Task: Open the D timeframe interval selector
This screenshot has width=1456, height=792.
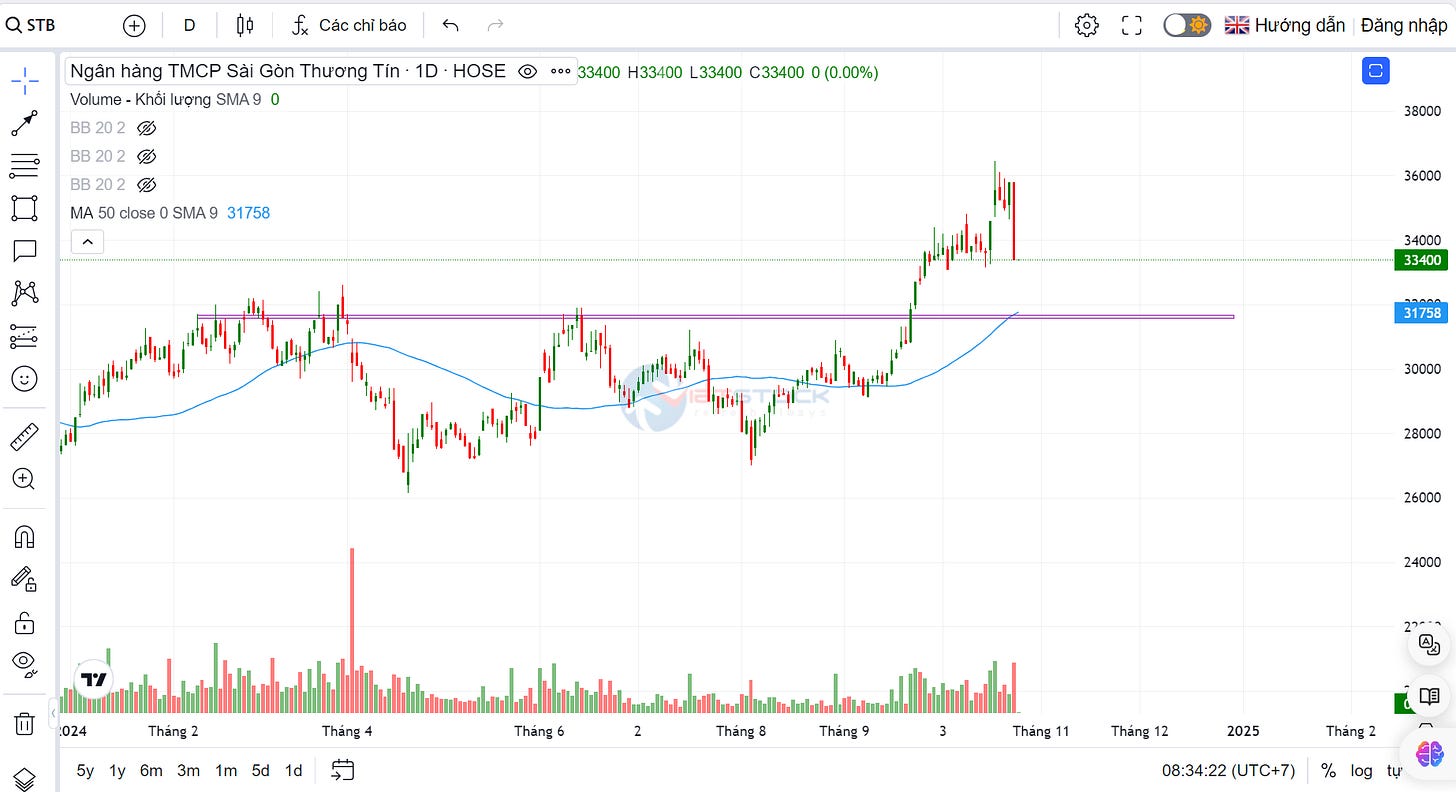Action: 189,25
